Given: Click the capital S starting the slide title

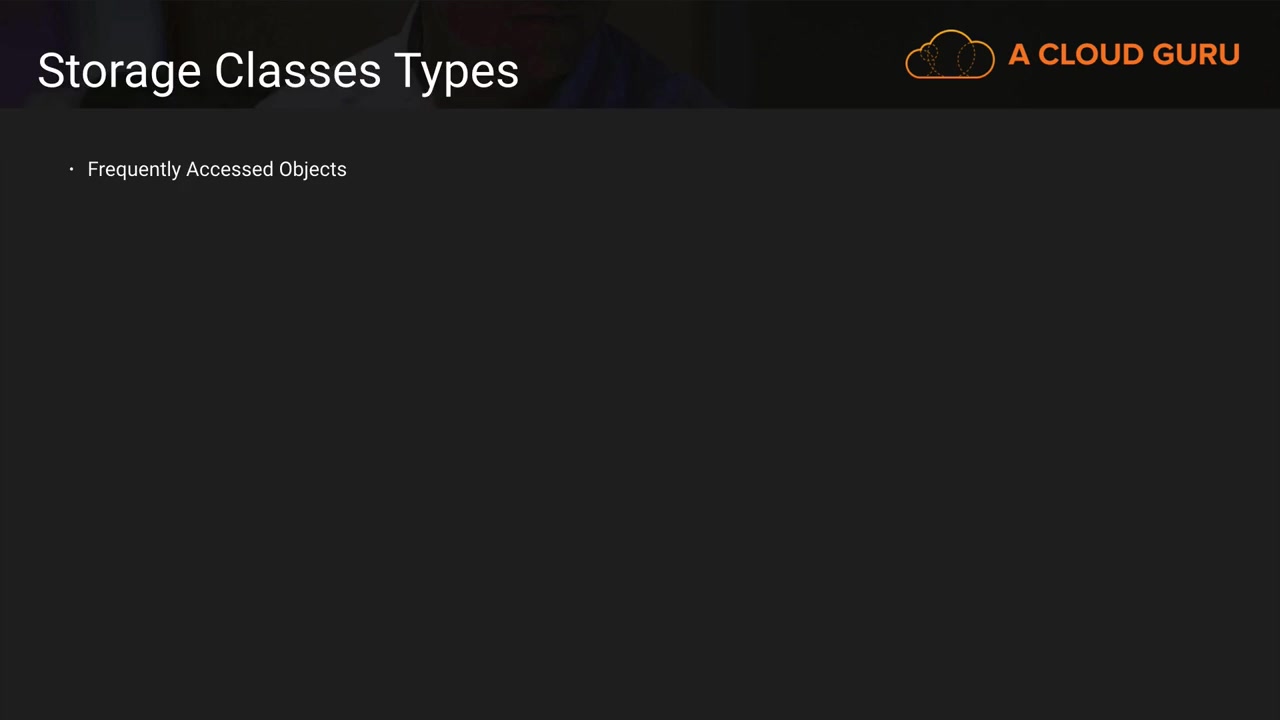Looking at the screenshot, I should pos(51,72).
